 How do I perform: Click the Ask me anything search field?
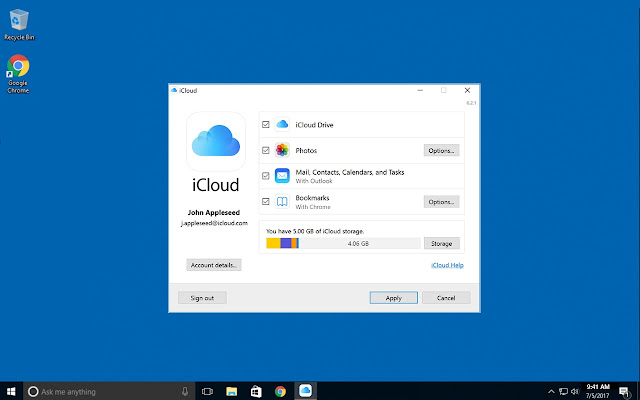(x=109, y=391)
